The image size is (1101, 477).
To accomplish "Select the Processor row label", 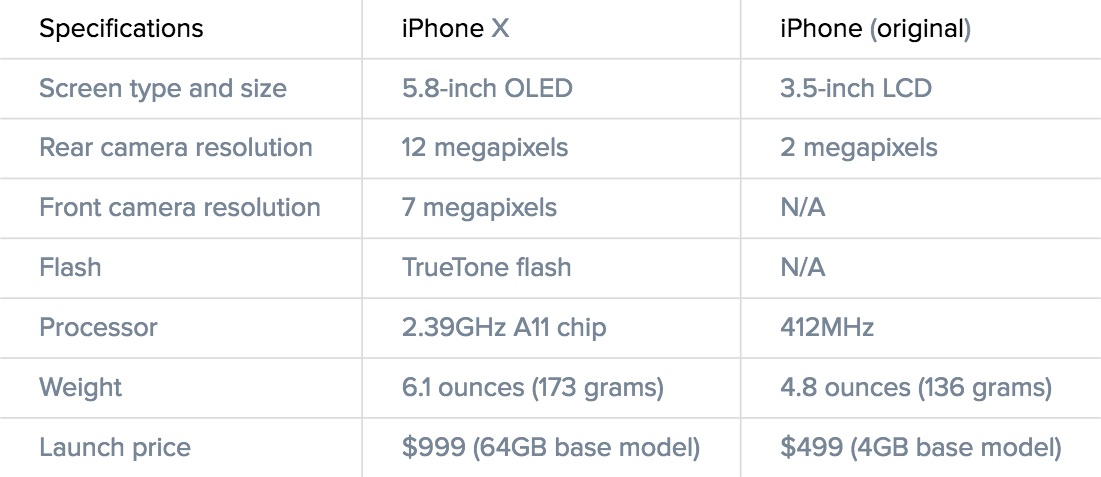I will coord(98,327).
